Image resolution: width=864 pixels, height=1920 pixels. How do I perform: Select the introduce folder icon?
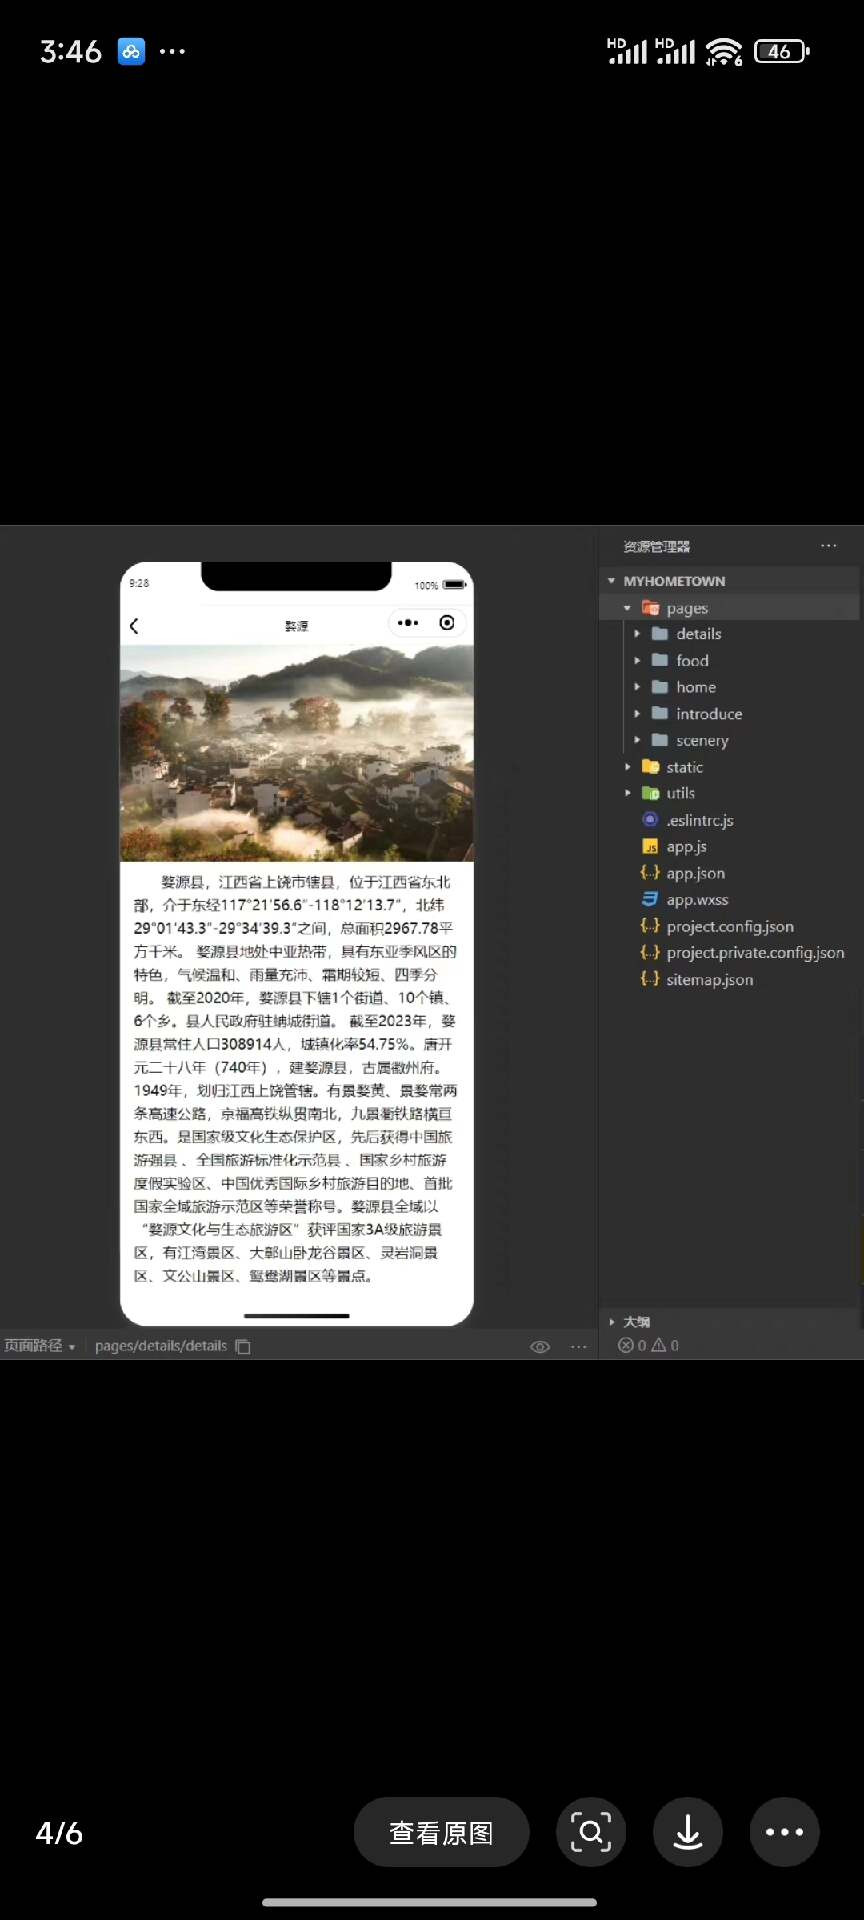point(660,713)
